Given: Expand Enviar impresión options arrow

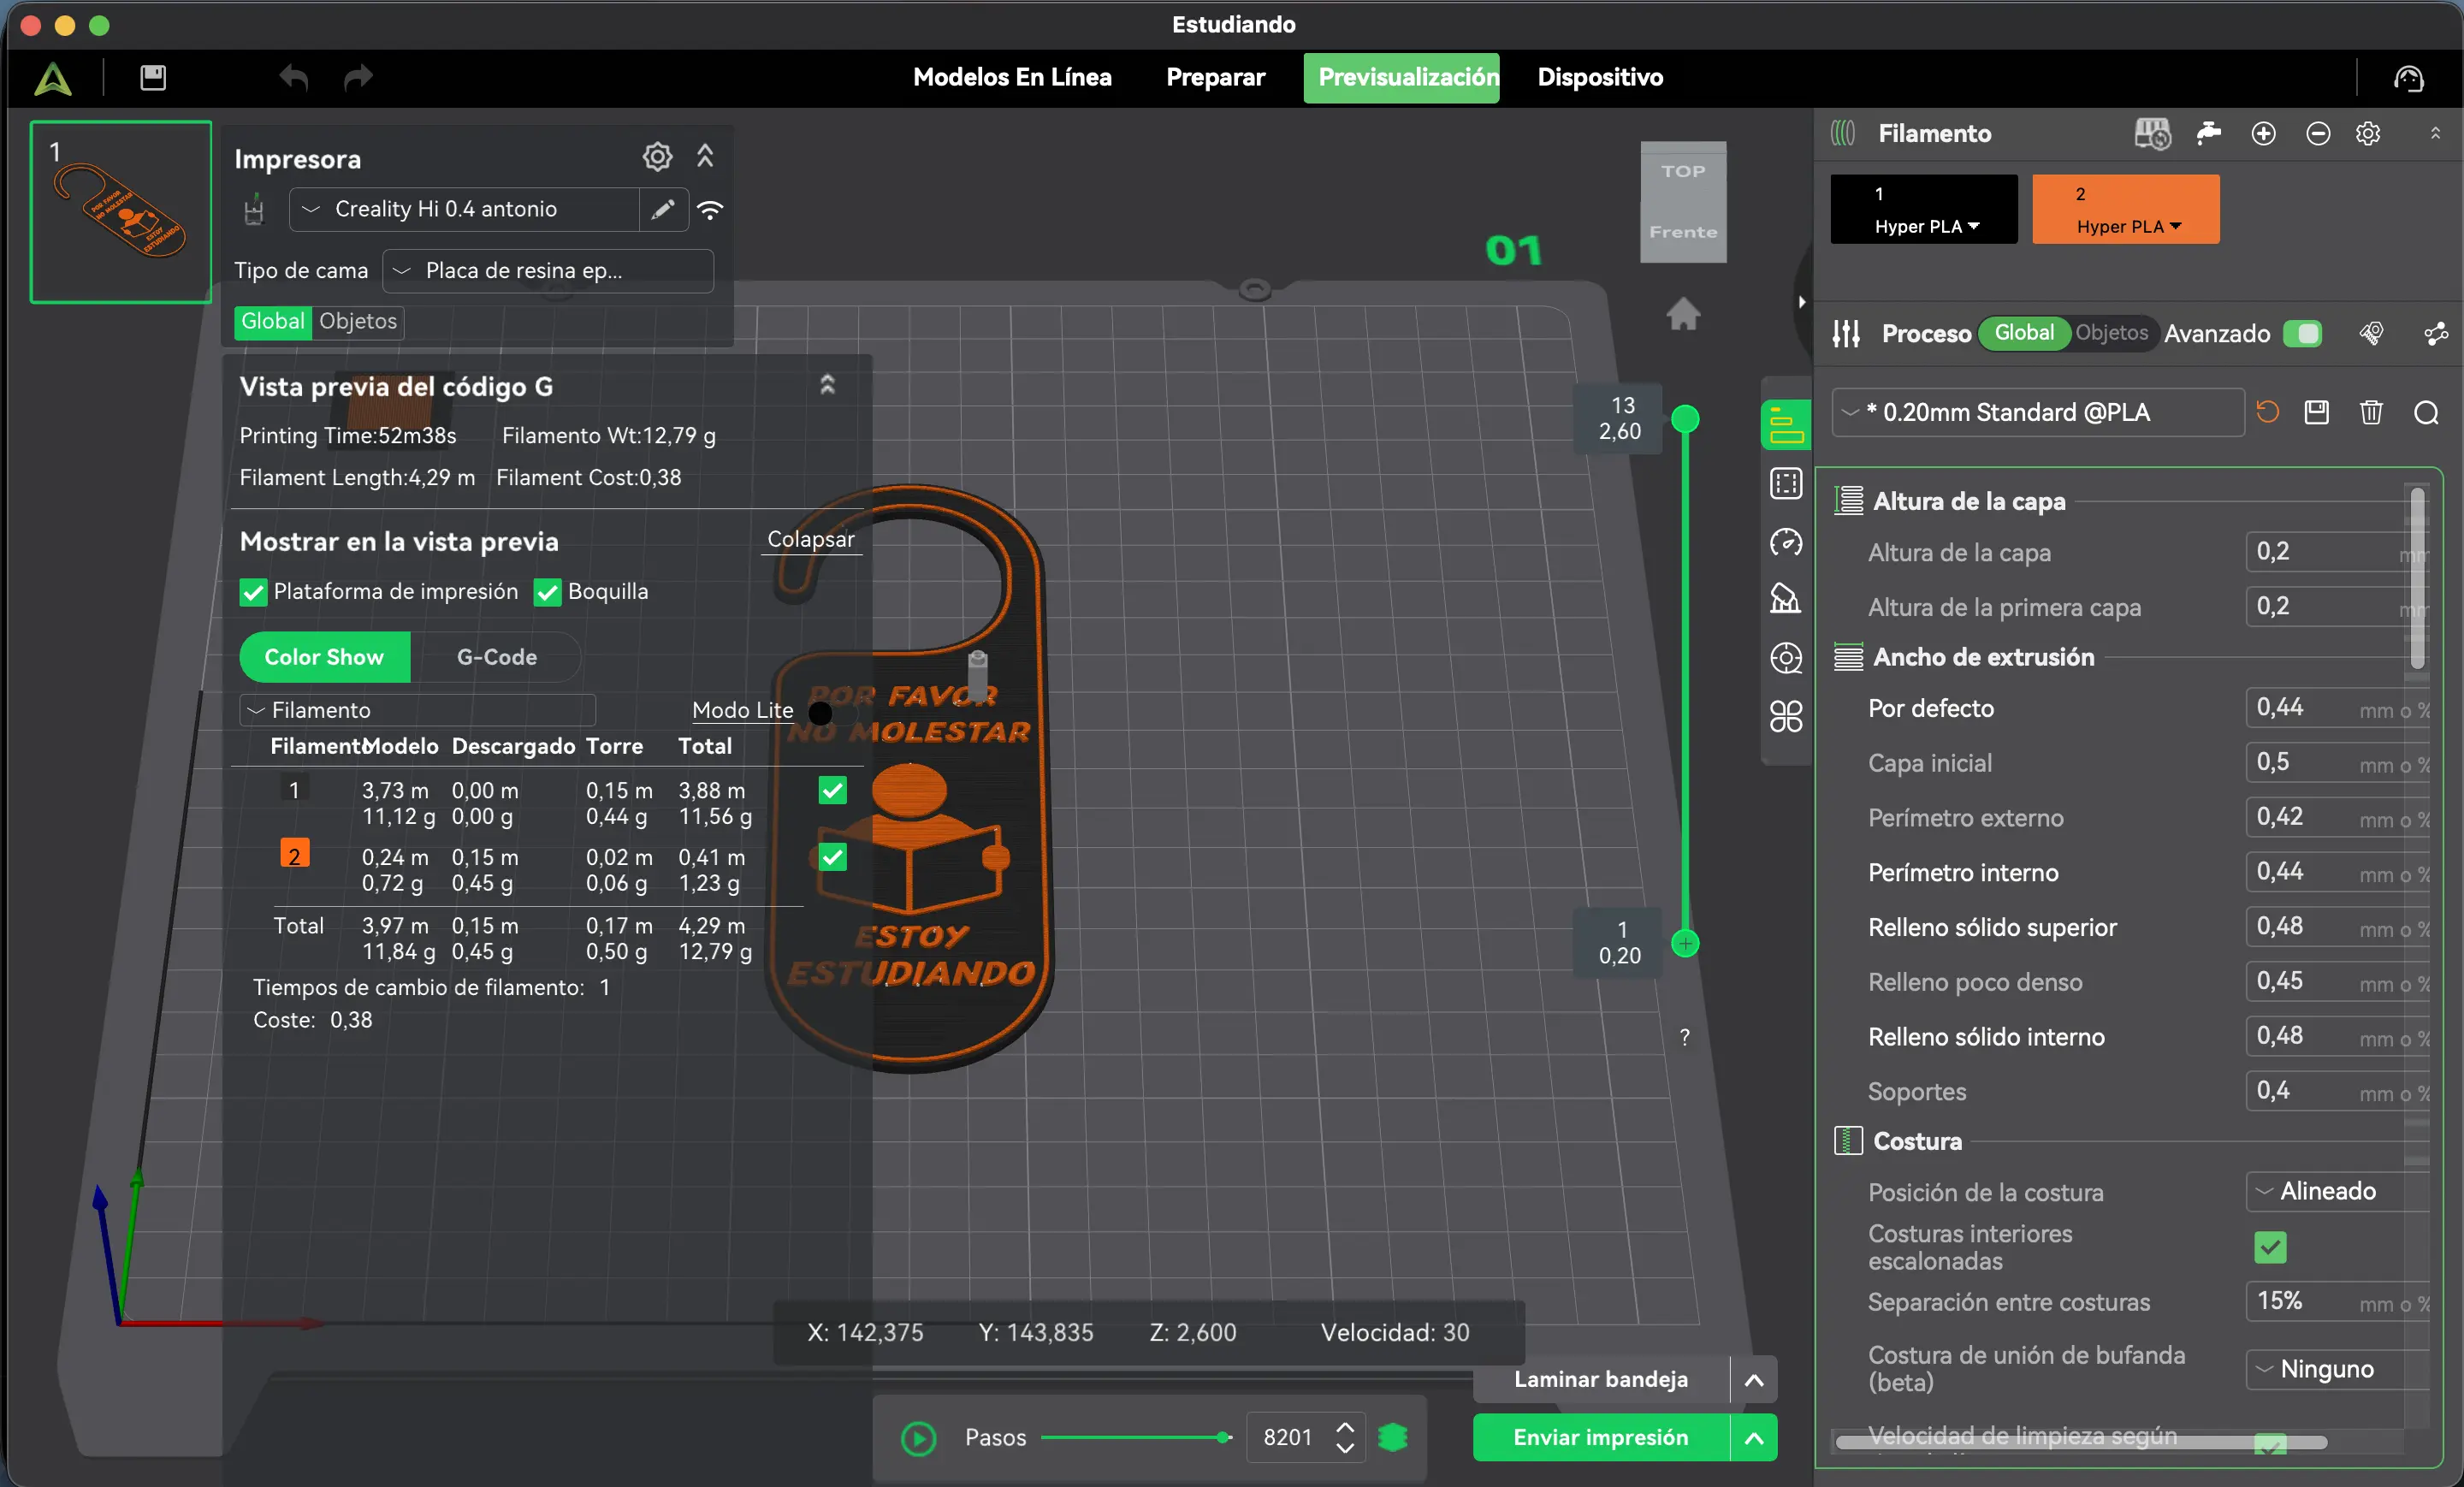Looking at the screenshot, I should click(1754, 1437).
